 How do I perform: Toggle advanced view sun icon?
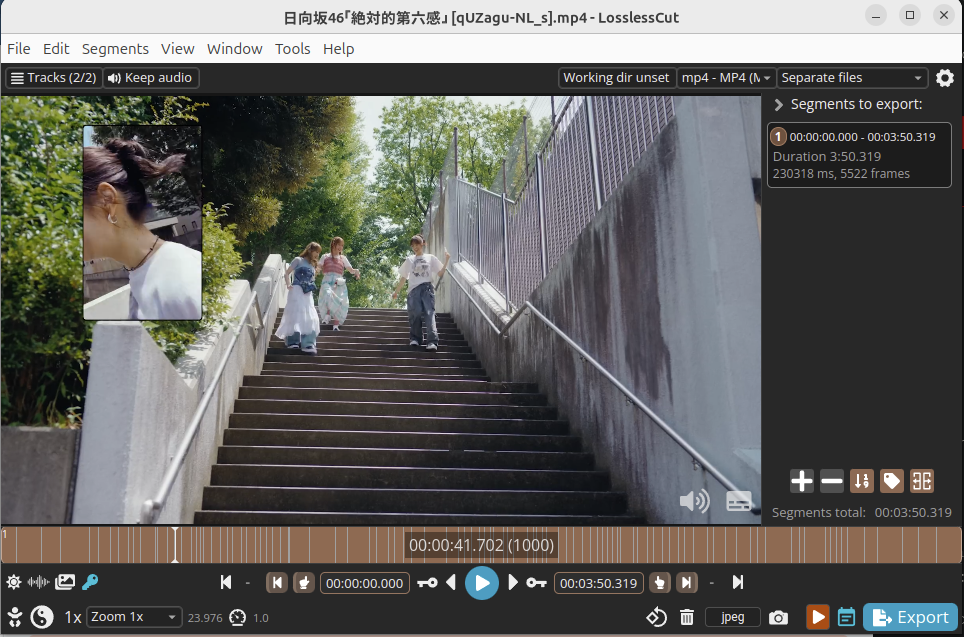coord(14,582)
